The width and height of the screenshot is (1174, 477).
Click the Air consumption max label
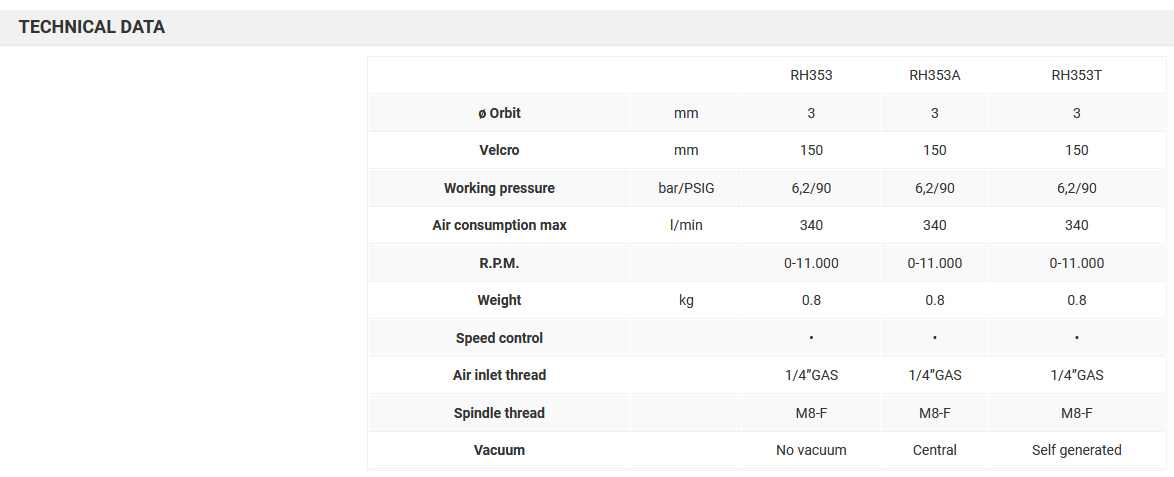click(499, 225)
